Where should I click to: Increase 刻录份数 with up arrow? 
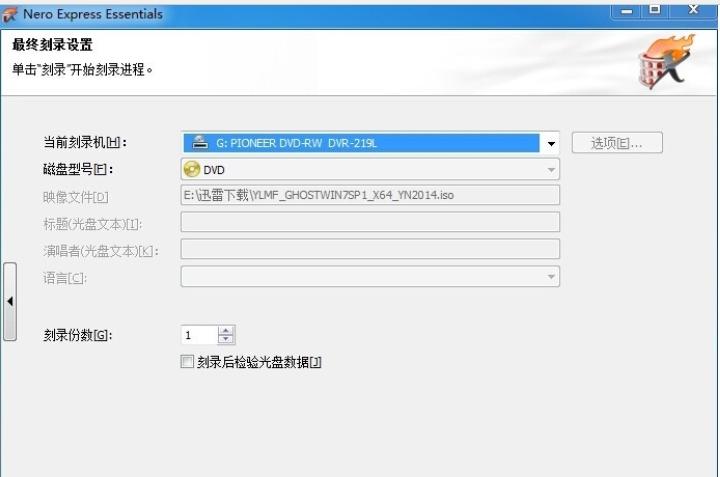pos(226,331)
